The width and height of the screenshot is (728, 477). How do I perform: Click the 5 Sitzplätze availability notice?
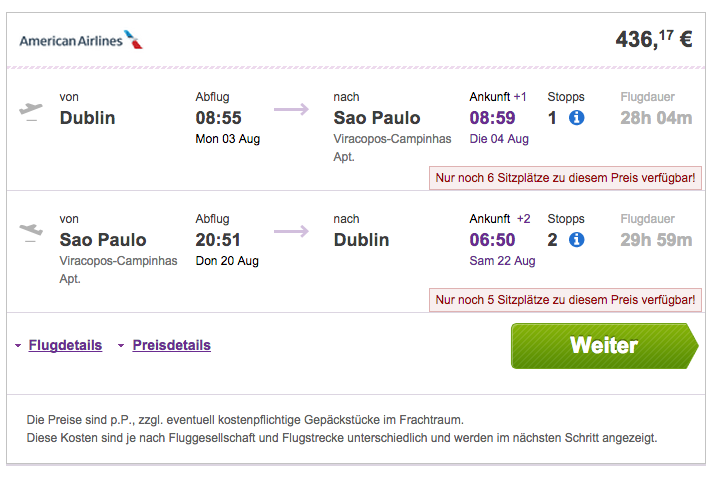pyautogui.click(x=565, y=300)
